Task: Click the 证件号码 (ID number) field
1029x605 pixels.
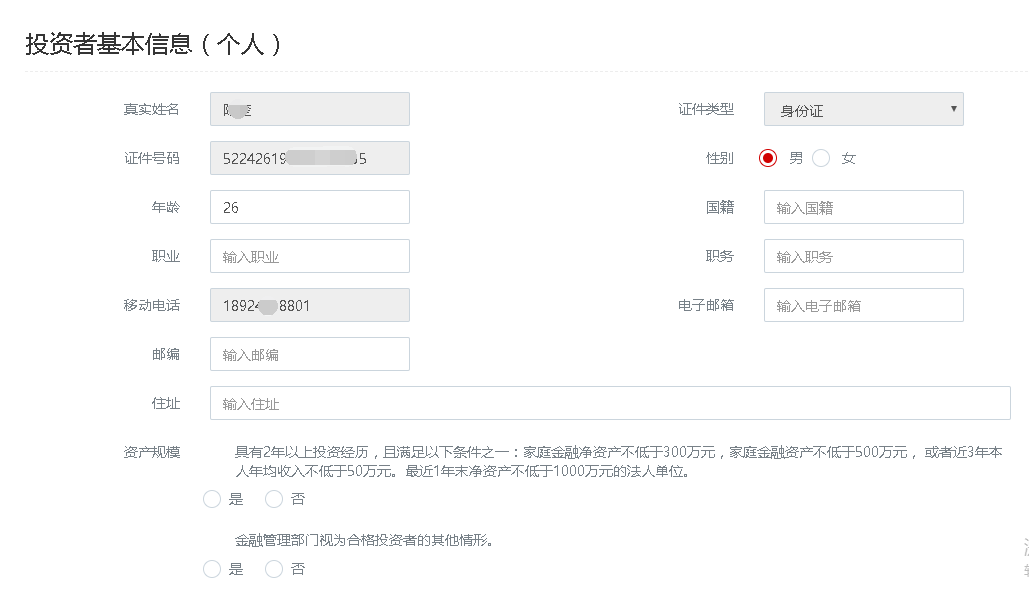Action: pyautogui.click(x=309, y=157)
